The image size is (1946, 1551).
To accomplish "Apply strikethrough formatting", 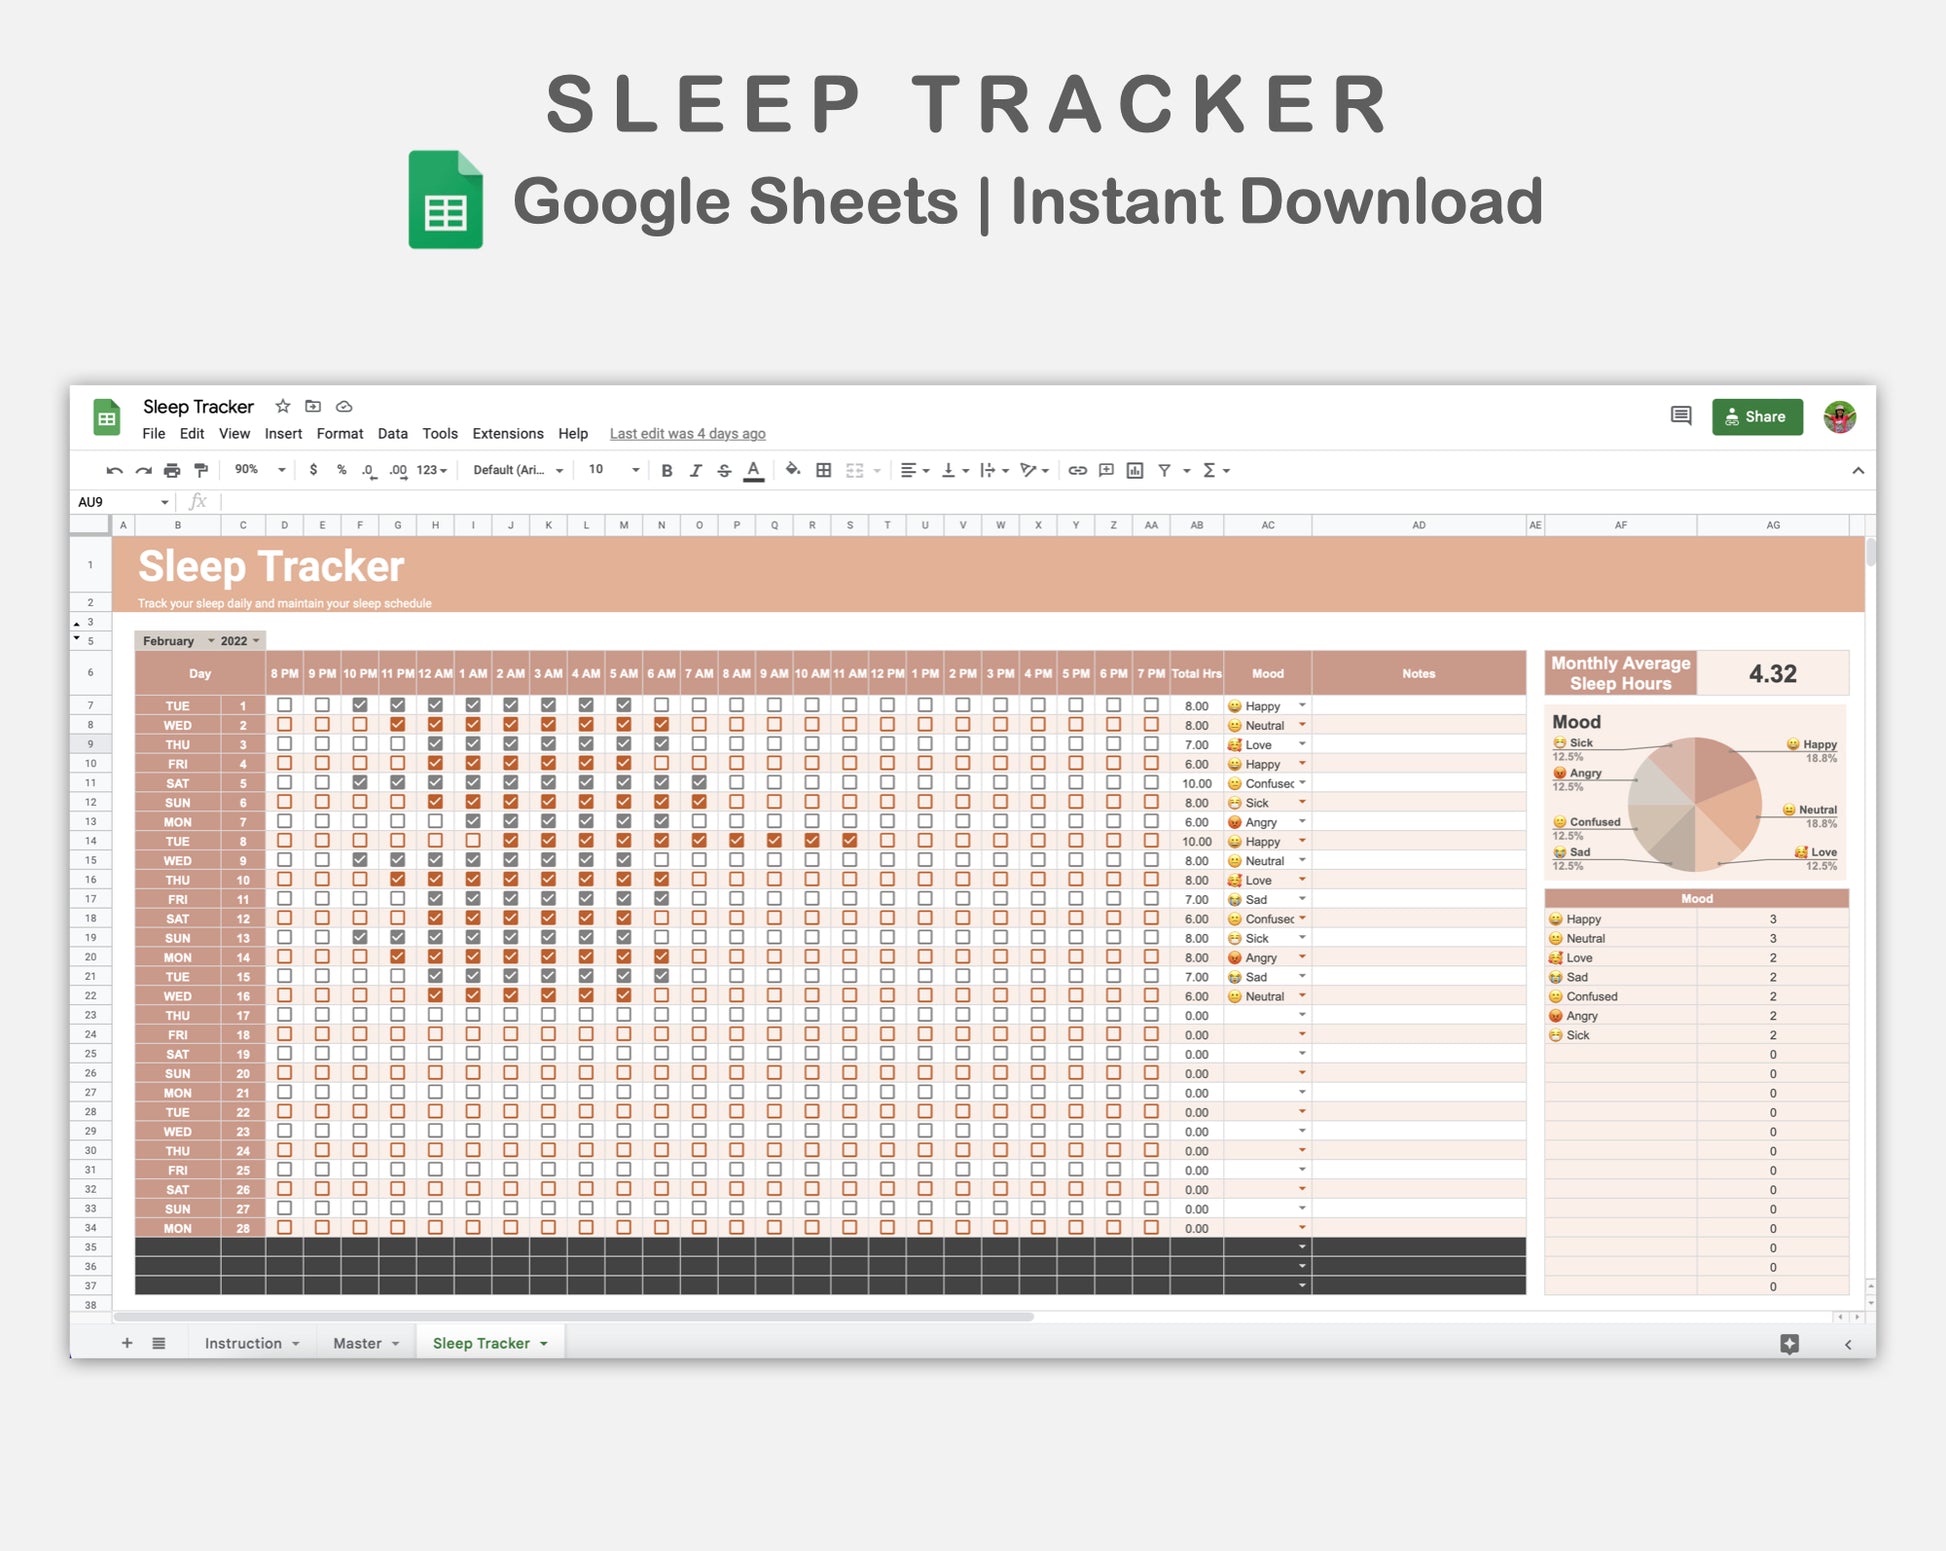I will (x=724, y=470).
